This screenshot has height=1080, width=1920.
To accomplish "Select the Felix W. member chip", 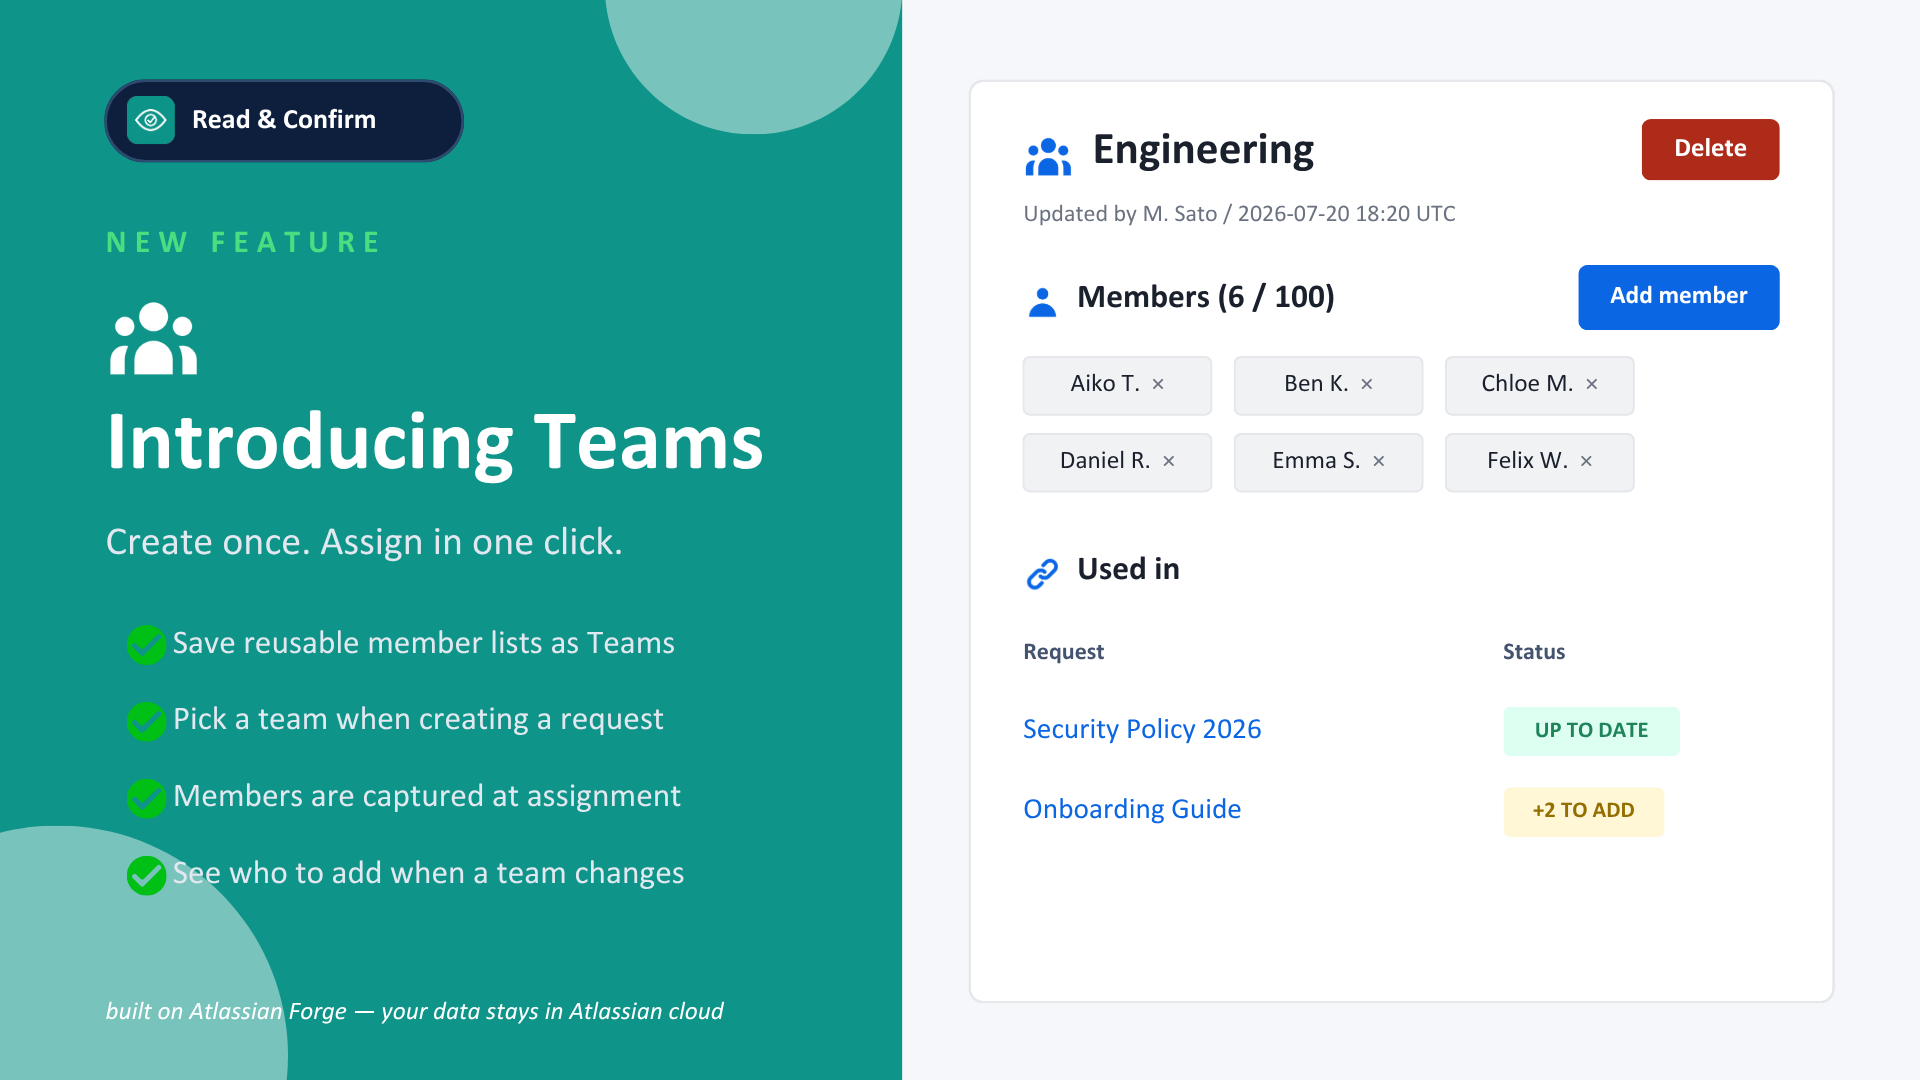I will coord(1539,462).
